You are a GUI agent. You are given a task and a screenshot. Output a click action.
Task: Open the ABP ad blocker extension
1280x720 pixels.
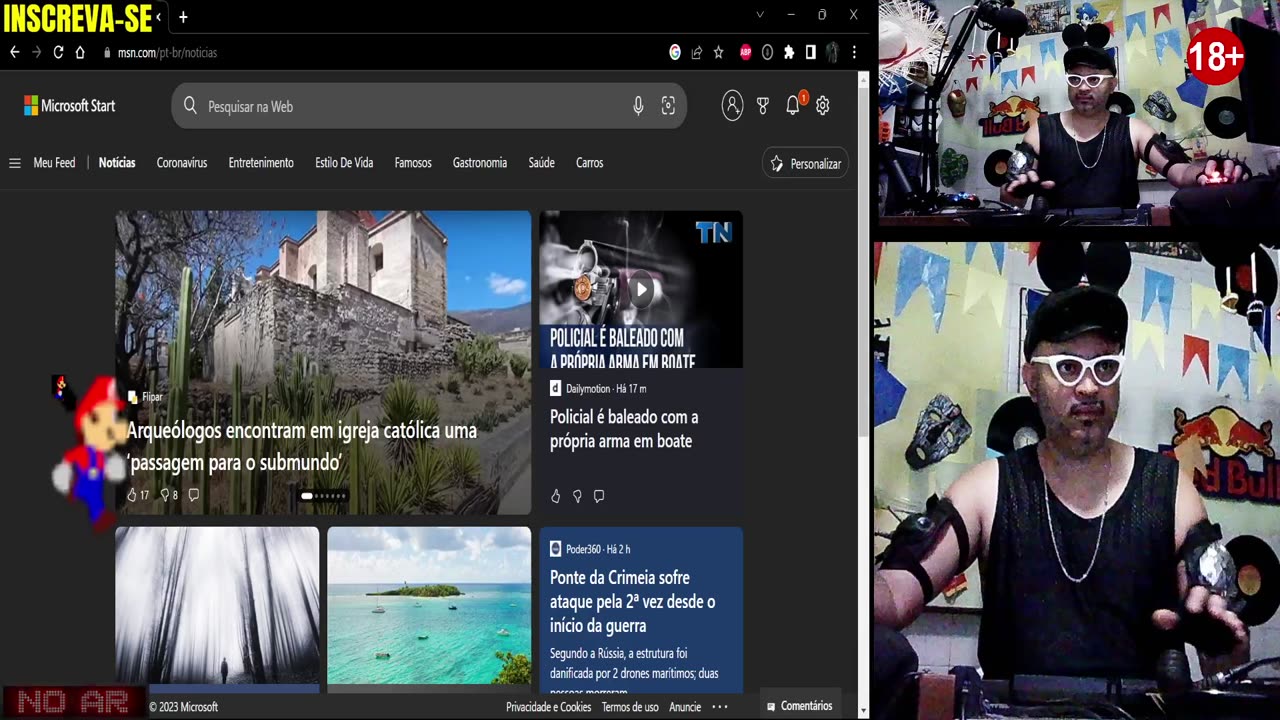(745, 52)
